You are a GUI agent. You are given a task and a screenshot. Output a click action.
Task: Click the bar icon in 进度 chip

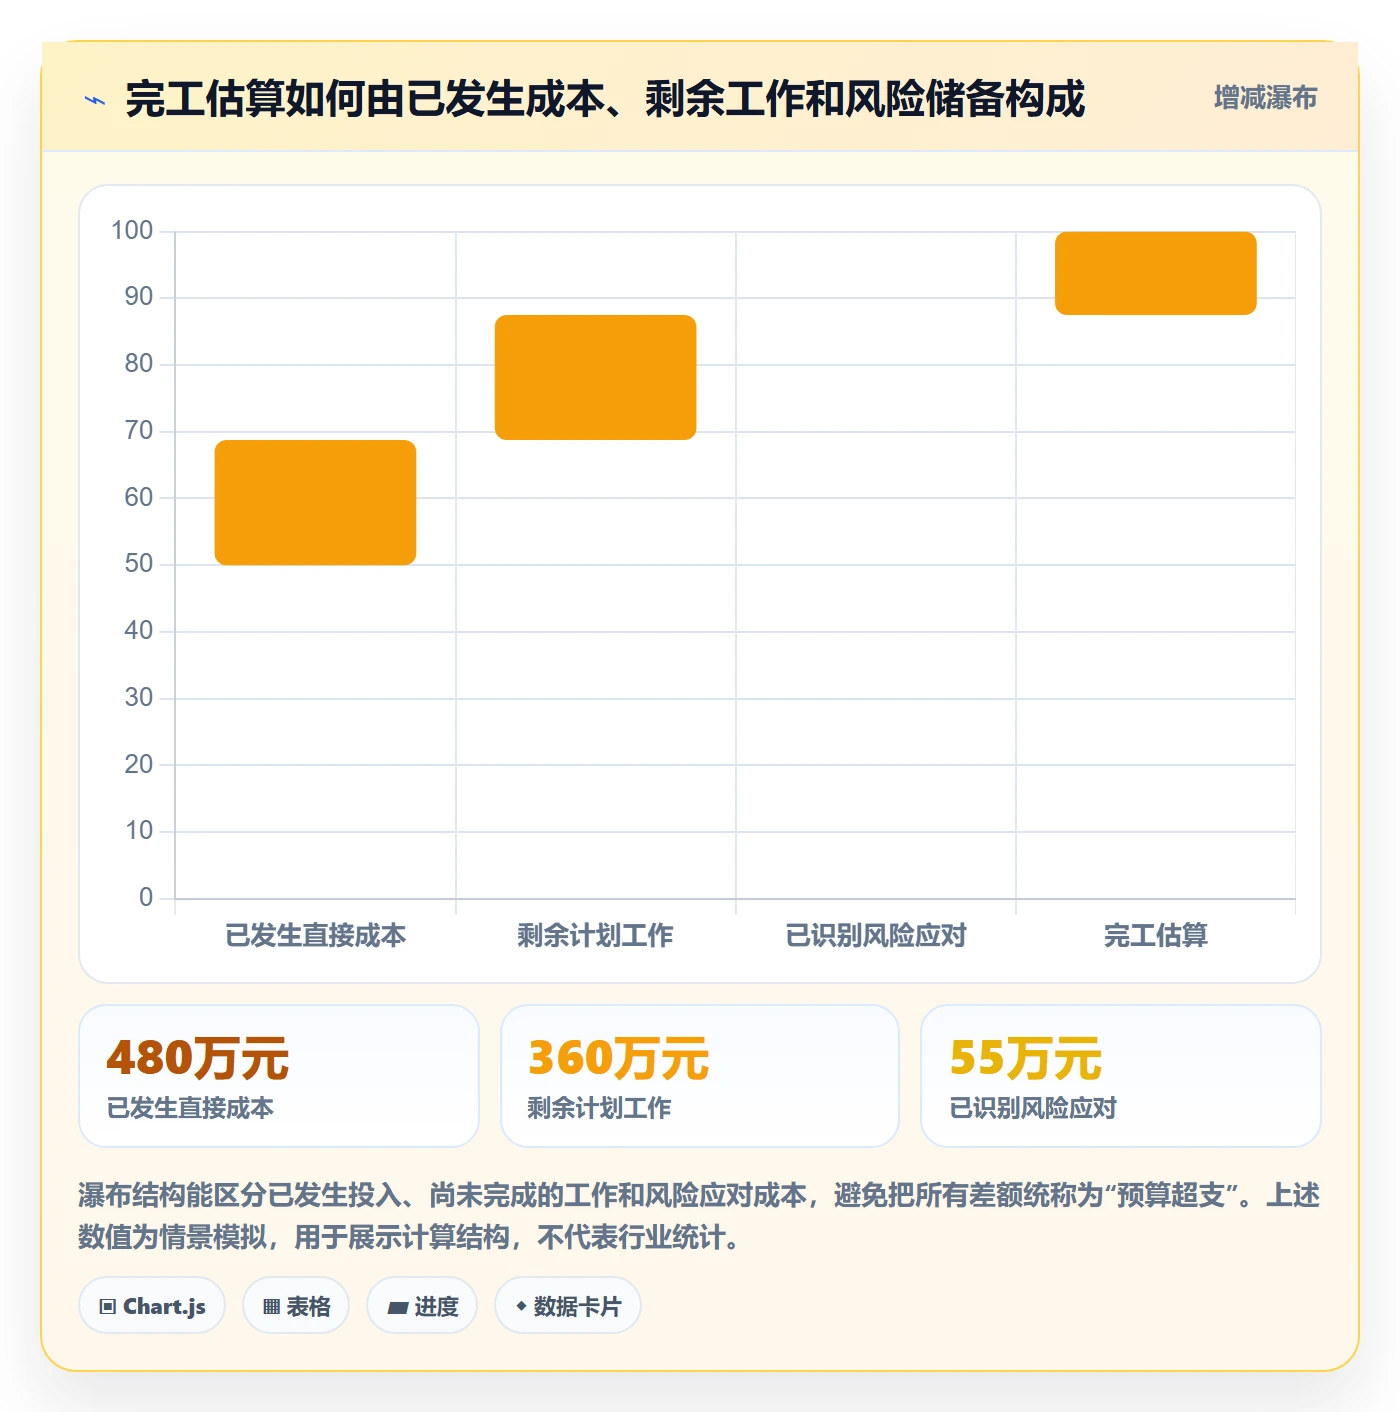click(397, 1307)
